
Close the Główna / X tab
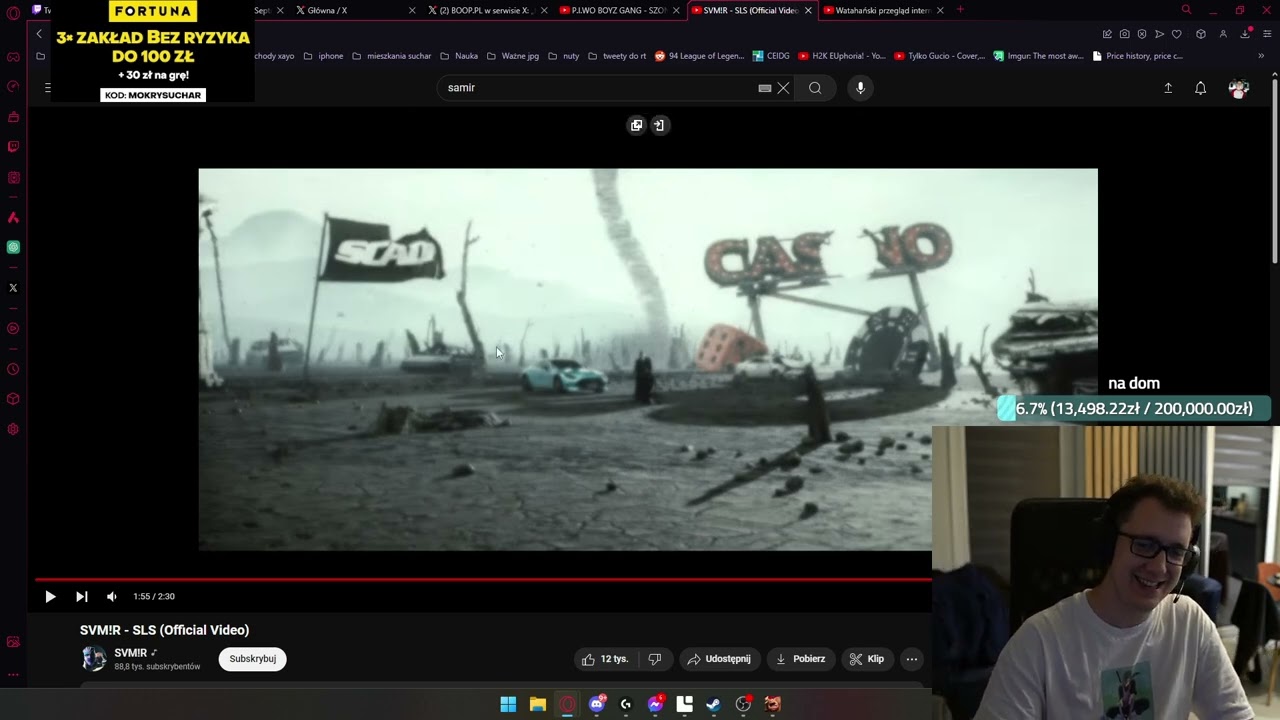(412, 10)
